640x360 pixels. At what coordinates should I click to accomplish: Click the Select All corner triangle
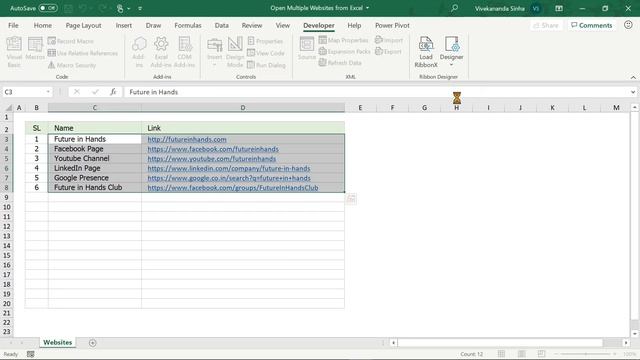click(x=8, y=108)
